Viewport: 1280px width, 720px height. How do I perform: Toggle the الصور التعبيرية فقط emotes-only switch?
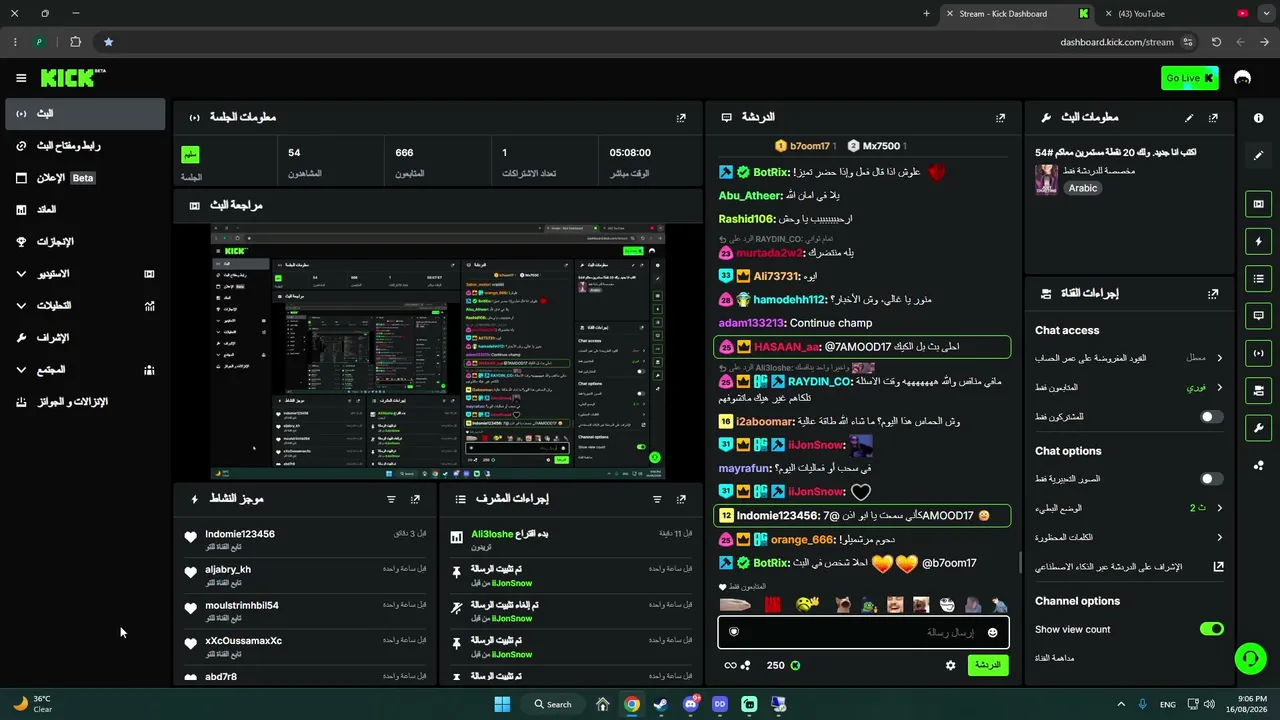pyautogui.click(x=1211, y=479)
